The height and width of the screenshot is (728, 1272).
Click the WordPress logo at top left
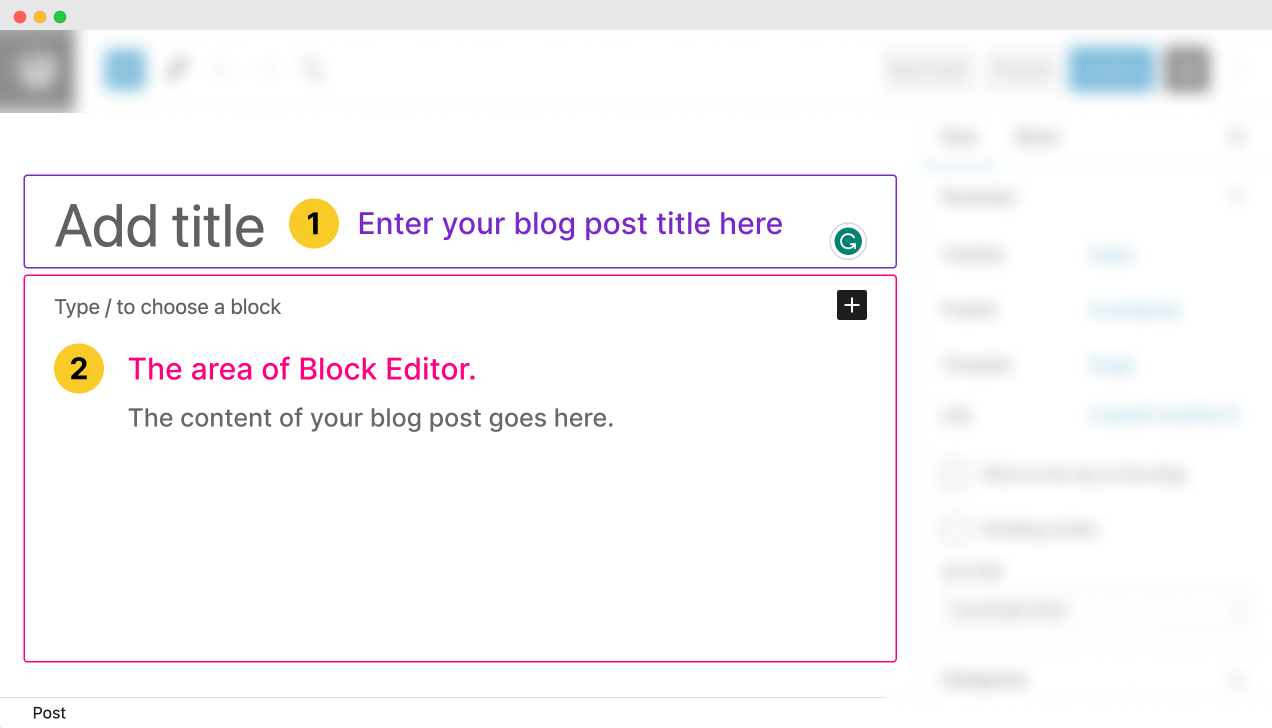(x=38, y=70)
